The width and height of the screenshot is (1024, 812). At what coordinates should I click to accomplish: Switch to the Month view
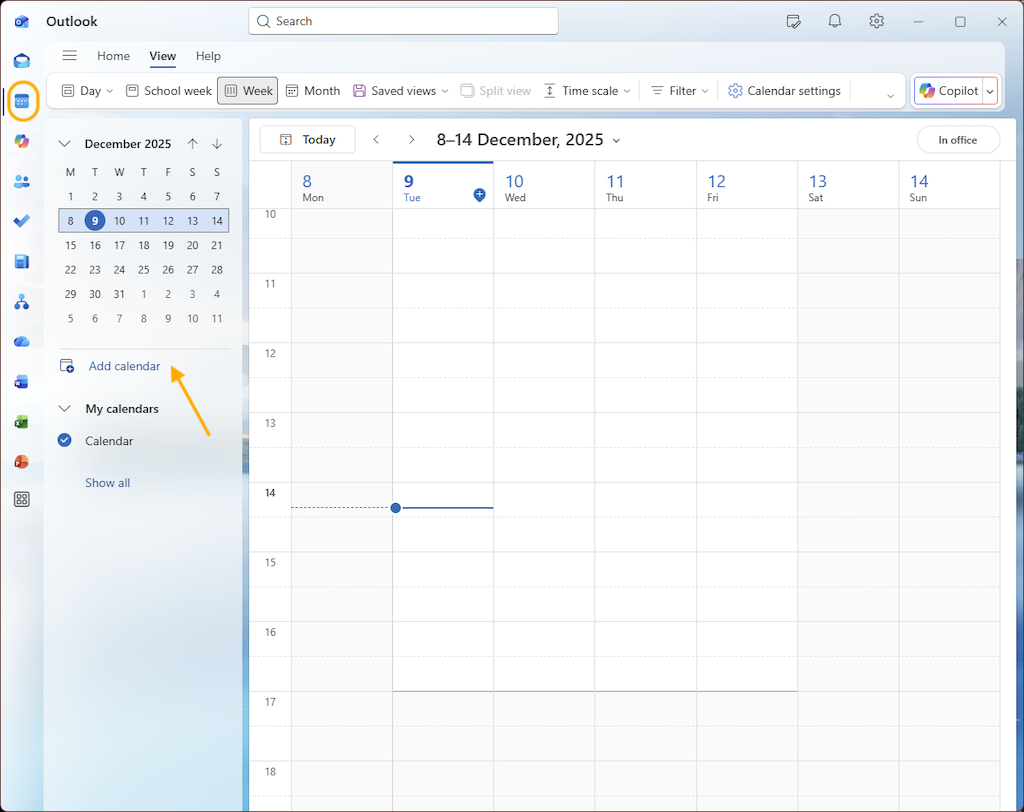pos(312,91)
